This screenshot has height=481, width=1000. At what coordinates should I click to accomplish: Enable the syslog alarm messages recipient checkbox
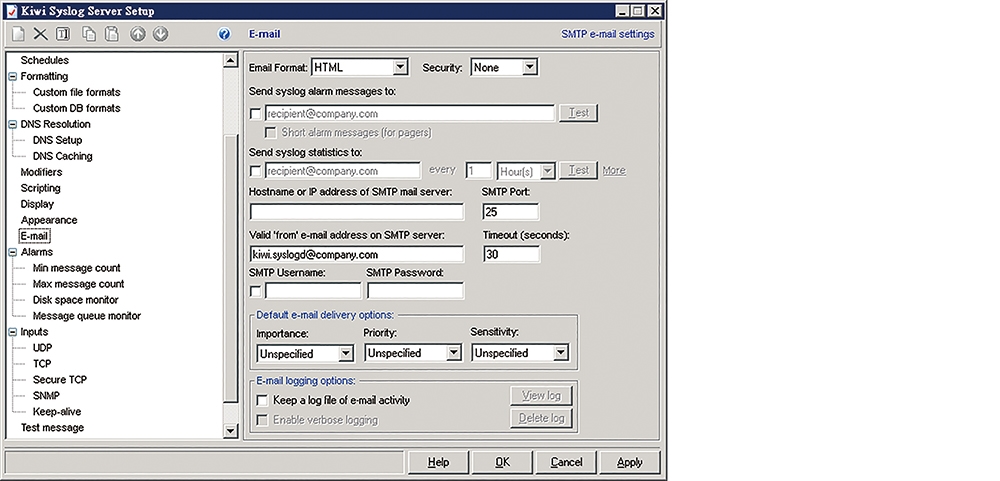[x=256, y=114]
